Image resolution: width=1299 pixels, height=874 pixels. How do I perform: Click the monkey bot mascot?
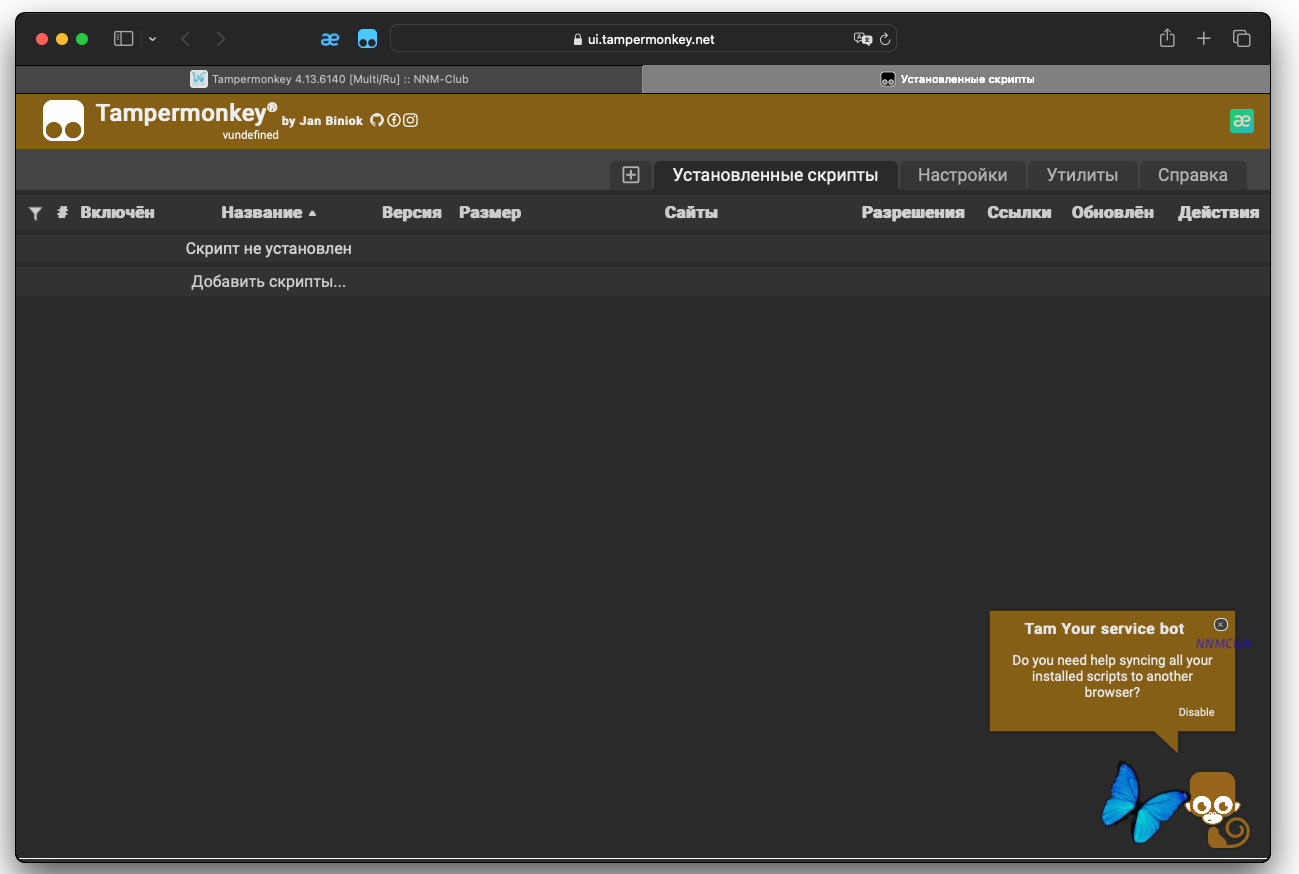click(x=1215, y=809)
